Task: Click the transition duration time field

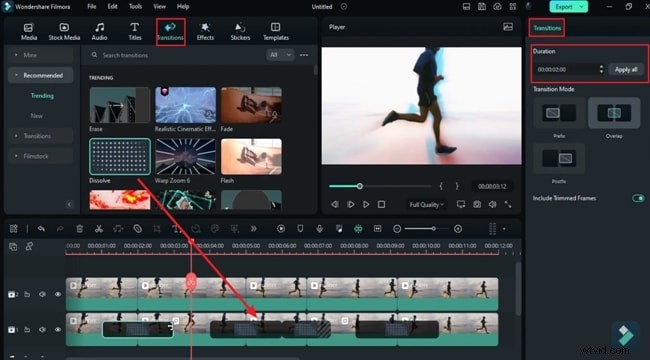Action: pos(565,69)
